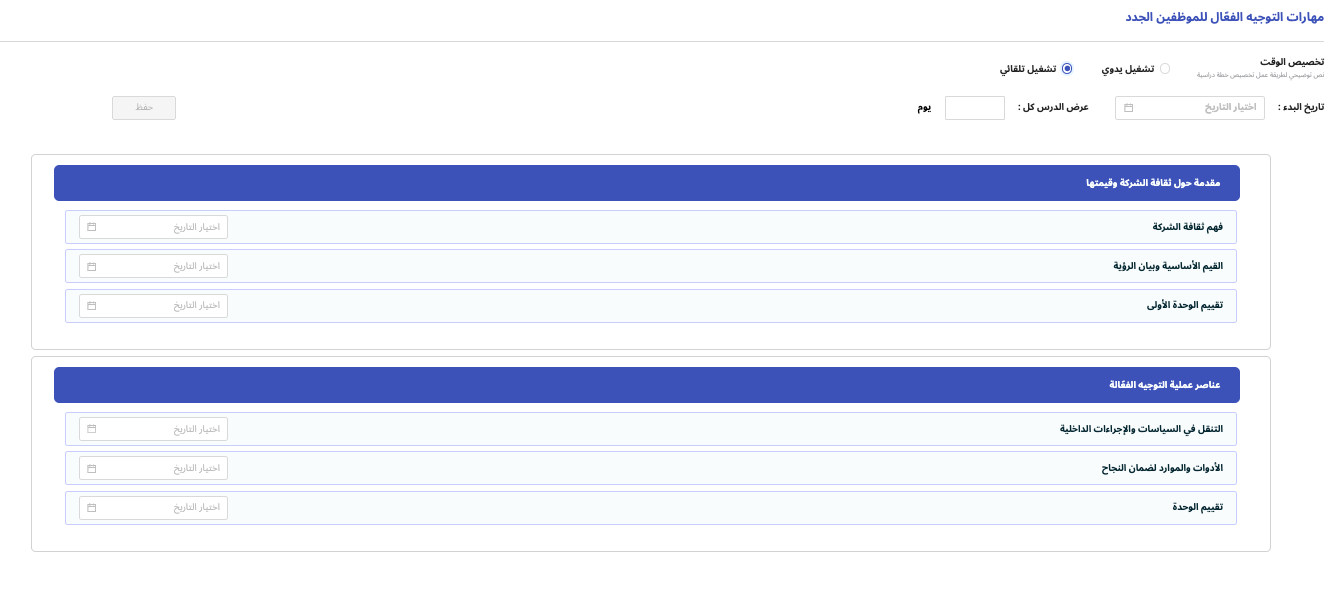Click the عناصر عملية التوجيه الفعّالة section header
Viewport: 1343px width, 602px height.
(x=646, y=385)
